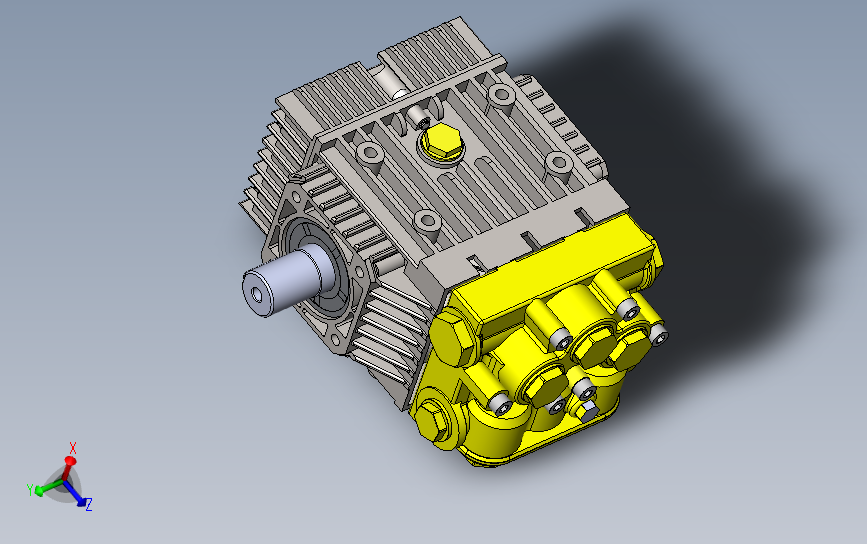Viewport: 867px width, 544px height.
Task: Select the silver hex bolt under the yellow manifold
Action: (588, 411)
